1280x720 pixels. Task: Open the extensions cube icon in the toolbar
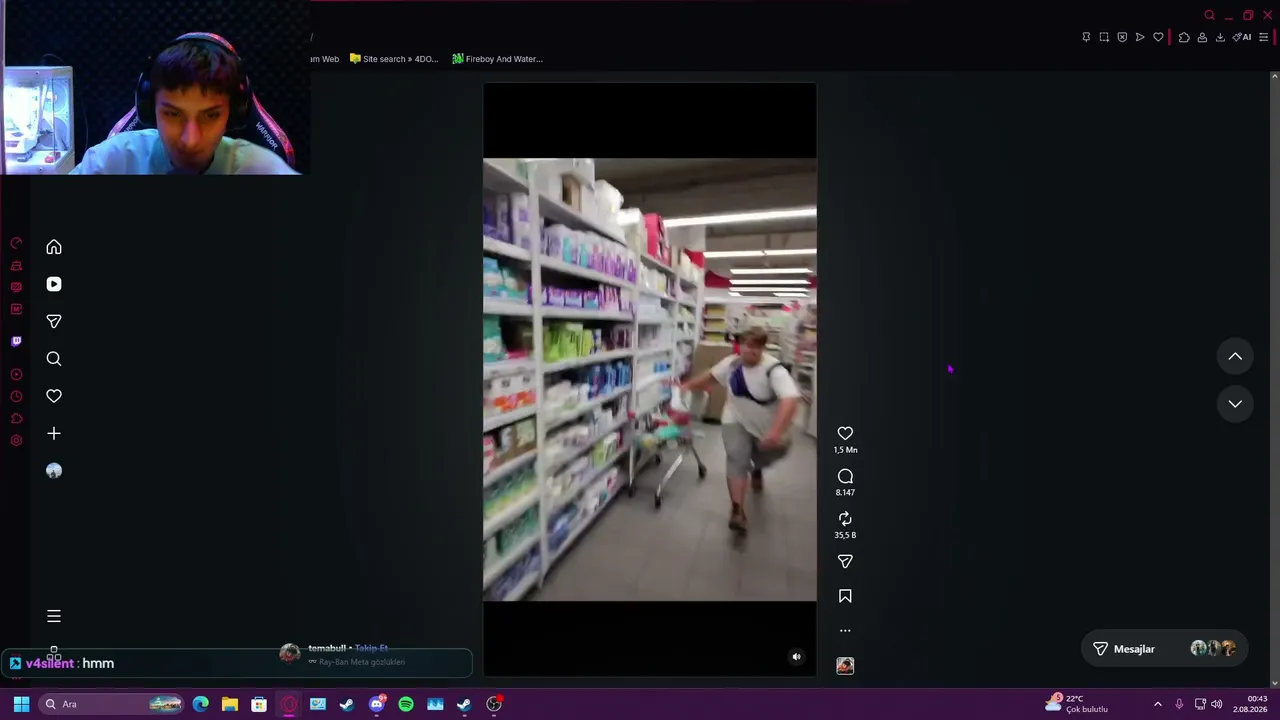point(1184,37)
